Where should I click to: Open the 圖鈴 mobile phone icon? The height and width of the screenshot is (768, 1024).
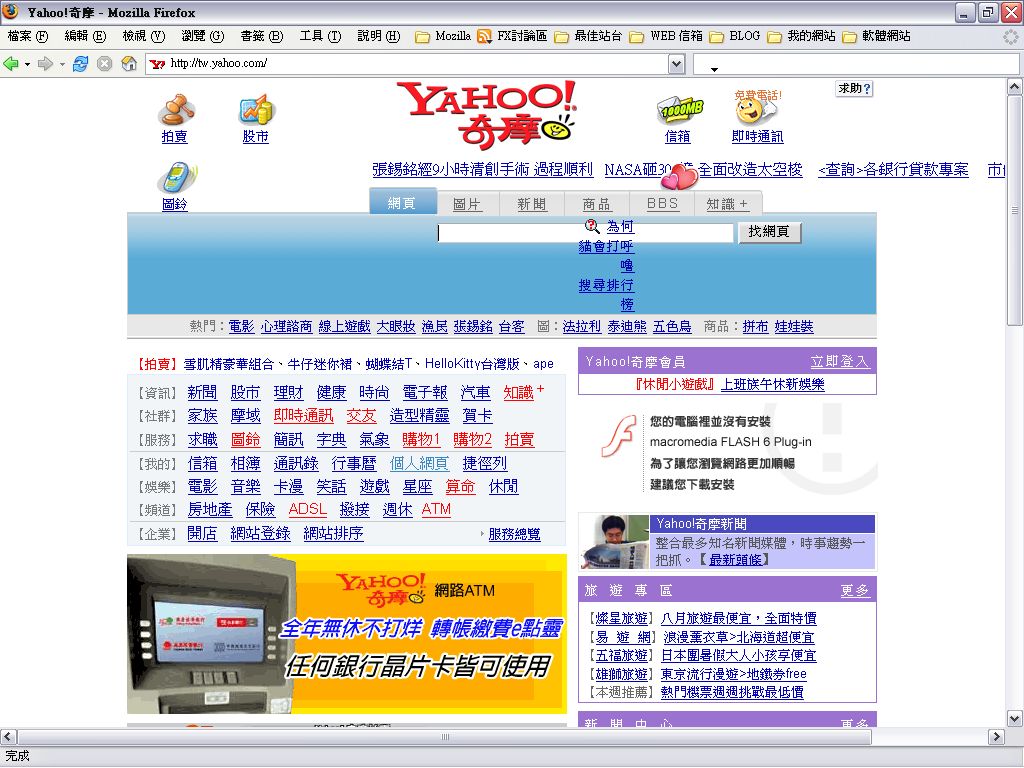[x=175, y=177]
